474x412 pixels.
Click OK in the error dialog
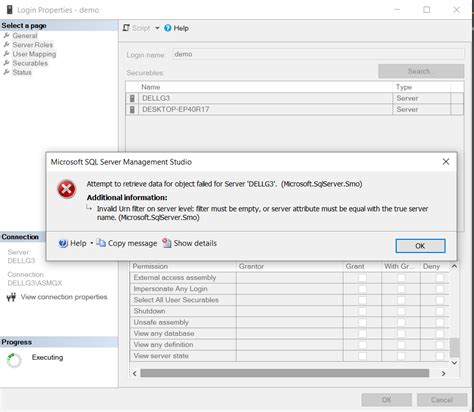point(420,246)
